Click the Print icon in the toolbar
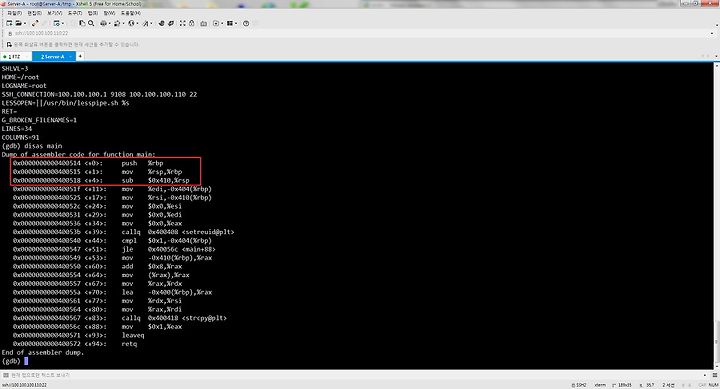The image size is (720, 389). tap(103, 23)
